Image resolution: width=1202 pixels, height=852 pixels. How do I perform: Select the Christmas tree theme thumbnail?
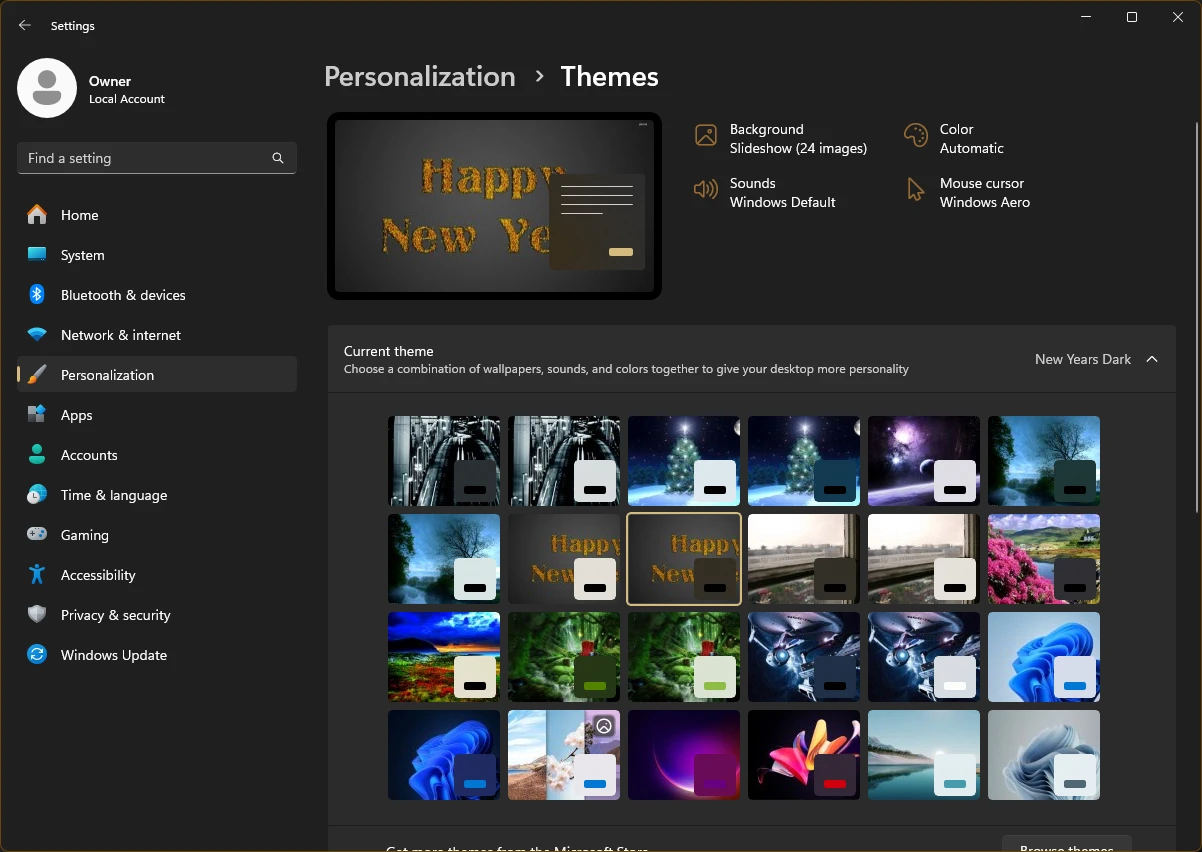(684, 461)
